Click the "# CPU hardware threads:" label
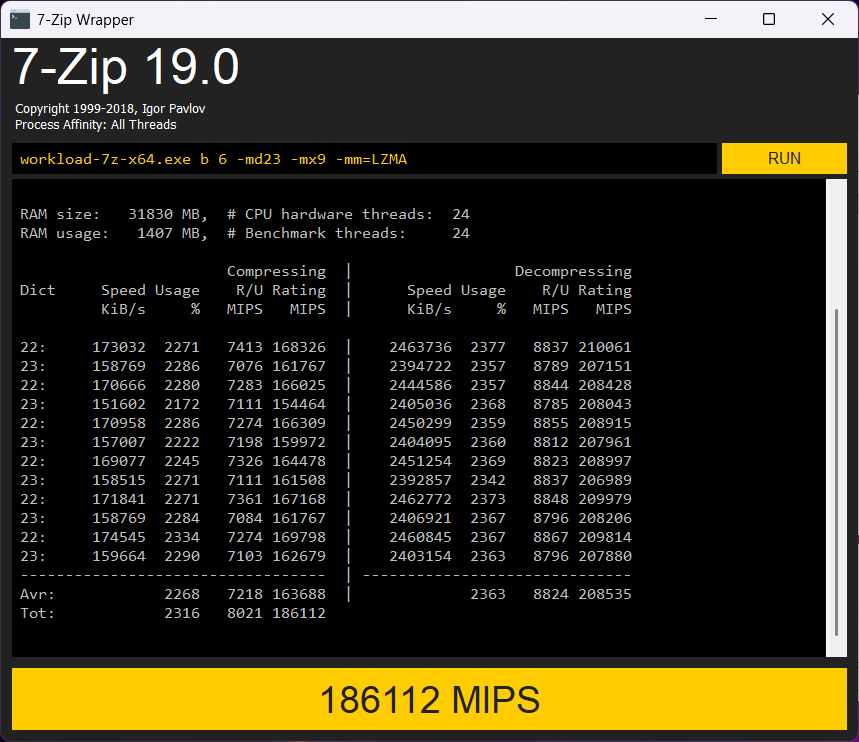 coord(330,214)
